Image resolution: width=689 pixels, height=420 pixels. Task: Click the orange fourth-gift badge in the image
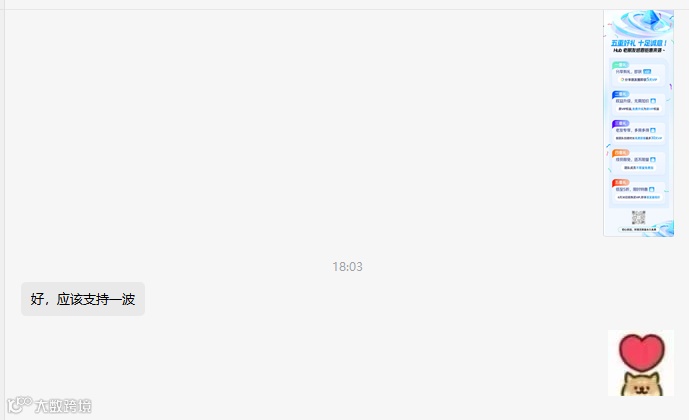pos(620,153)
